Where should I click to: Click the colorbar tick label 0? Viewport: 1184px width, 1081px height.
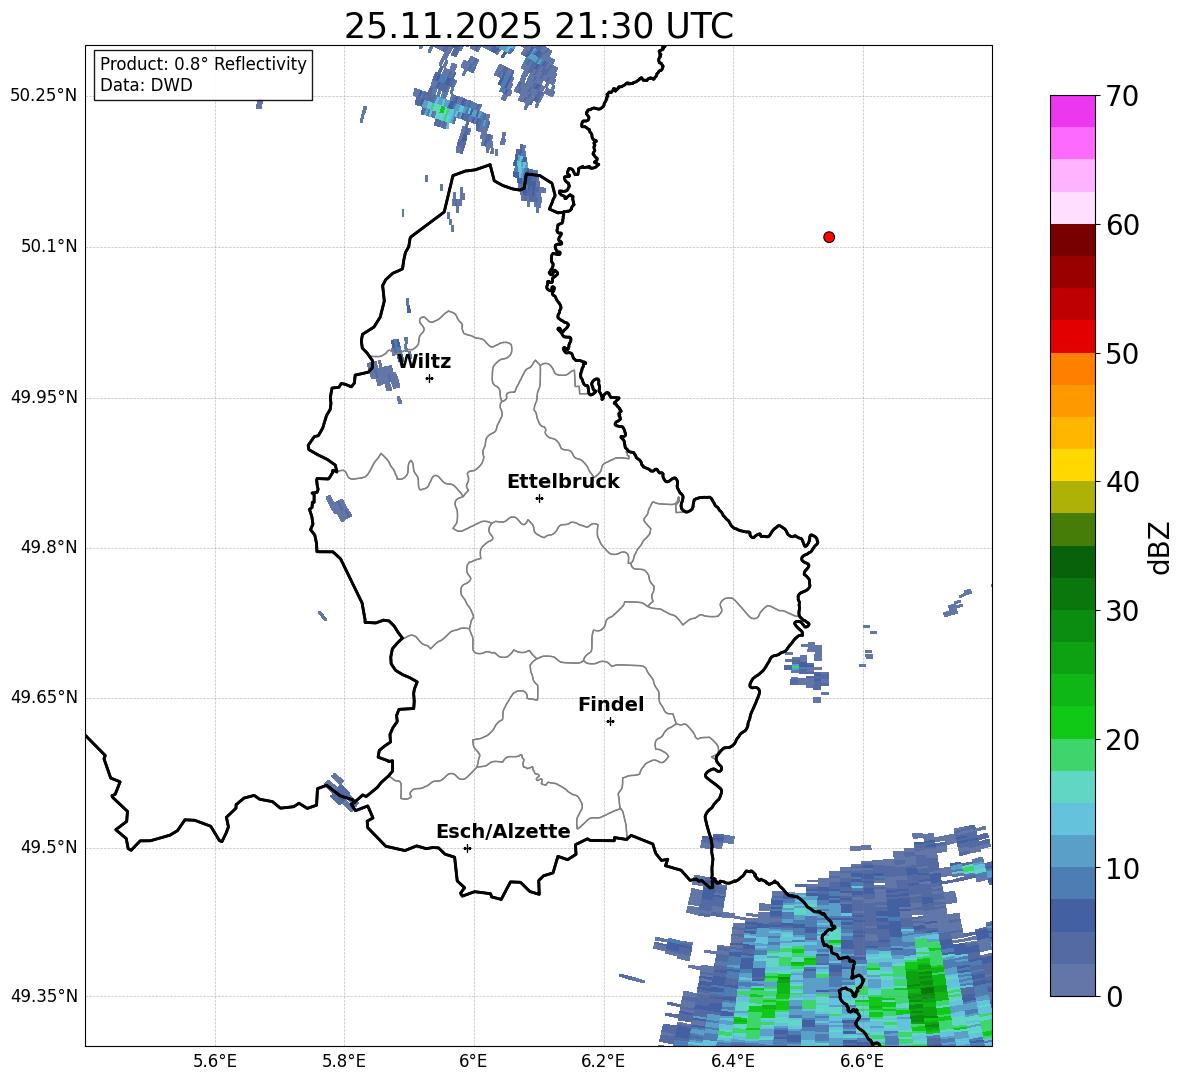point(1114,996)
